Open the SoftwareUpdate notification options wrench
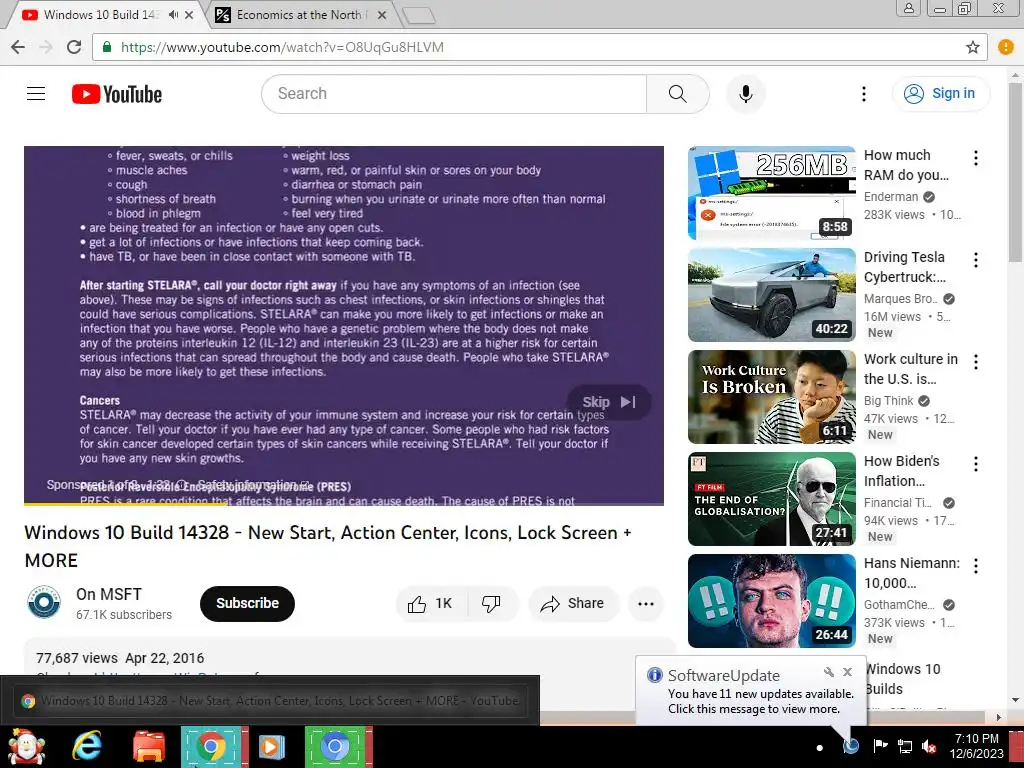Image resolution: width=1024 pixels, height=768 pixels. click(828, 672)
